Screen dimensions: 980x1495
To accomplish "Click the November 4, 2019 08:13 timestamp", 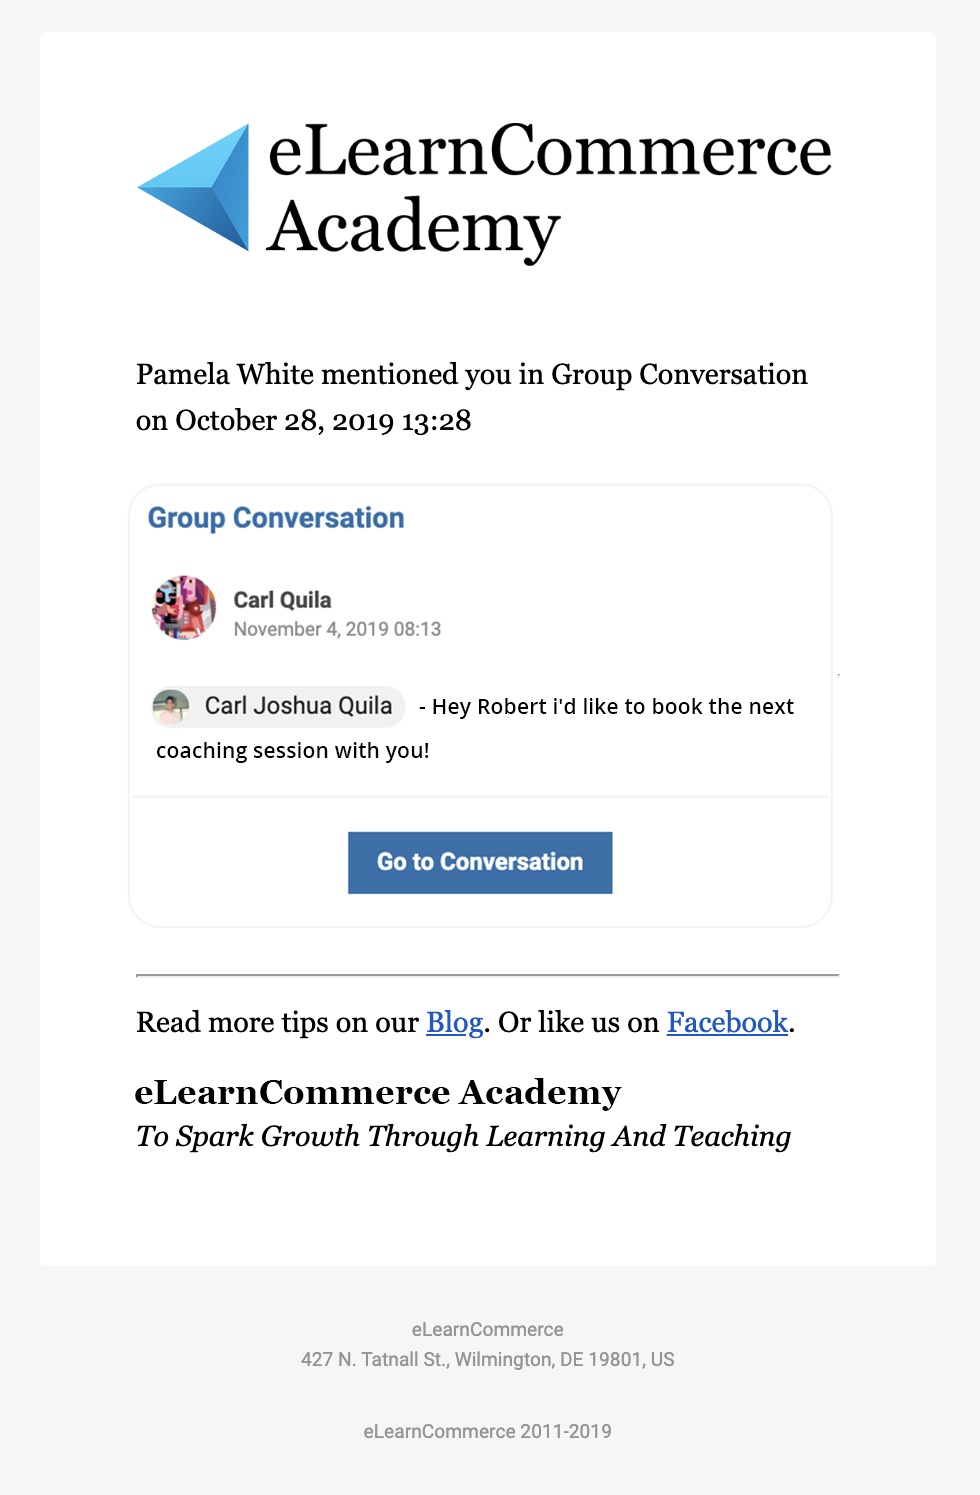I will click(x=337, y=629).
